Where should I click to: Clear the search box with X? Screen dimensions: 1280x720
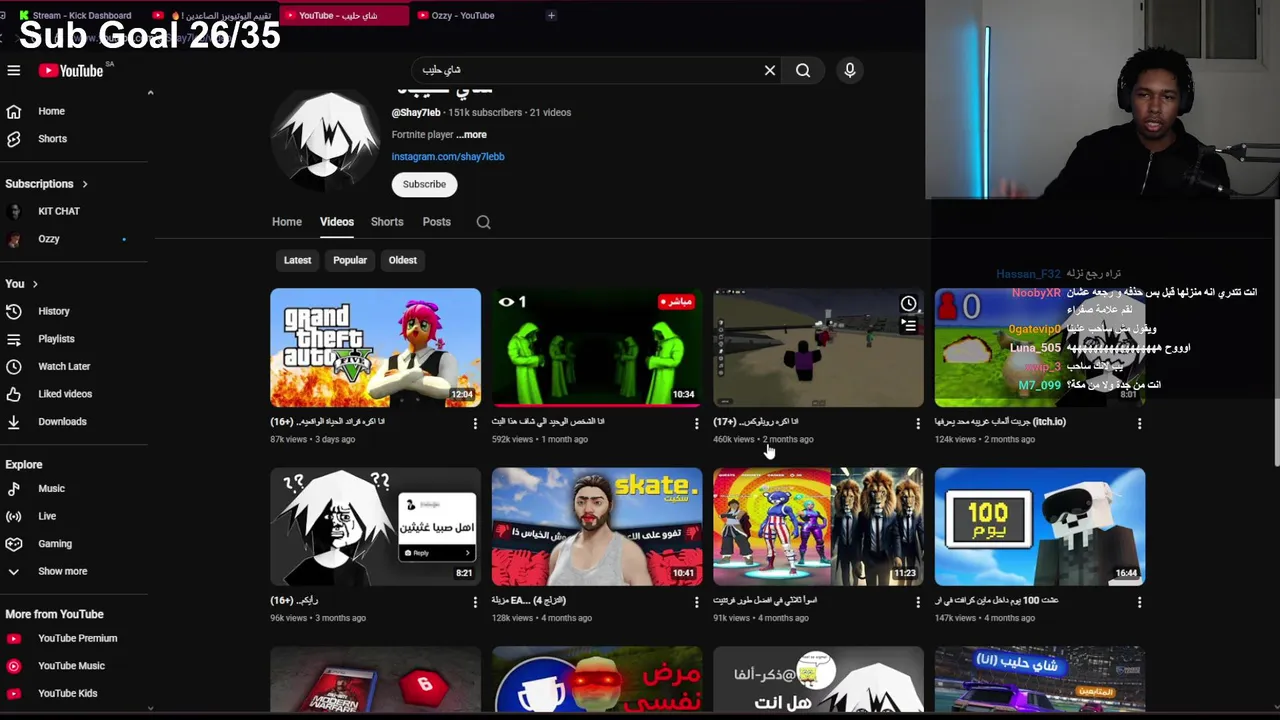(770, 70)
